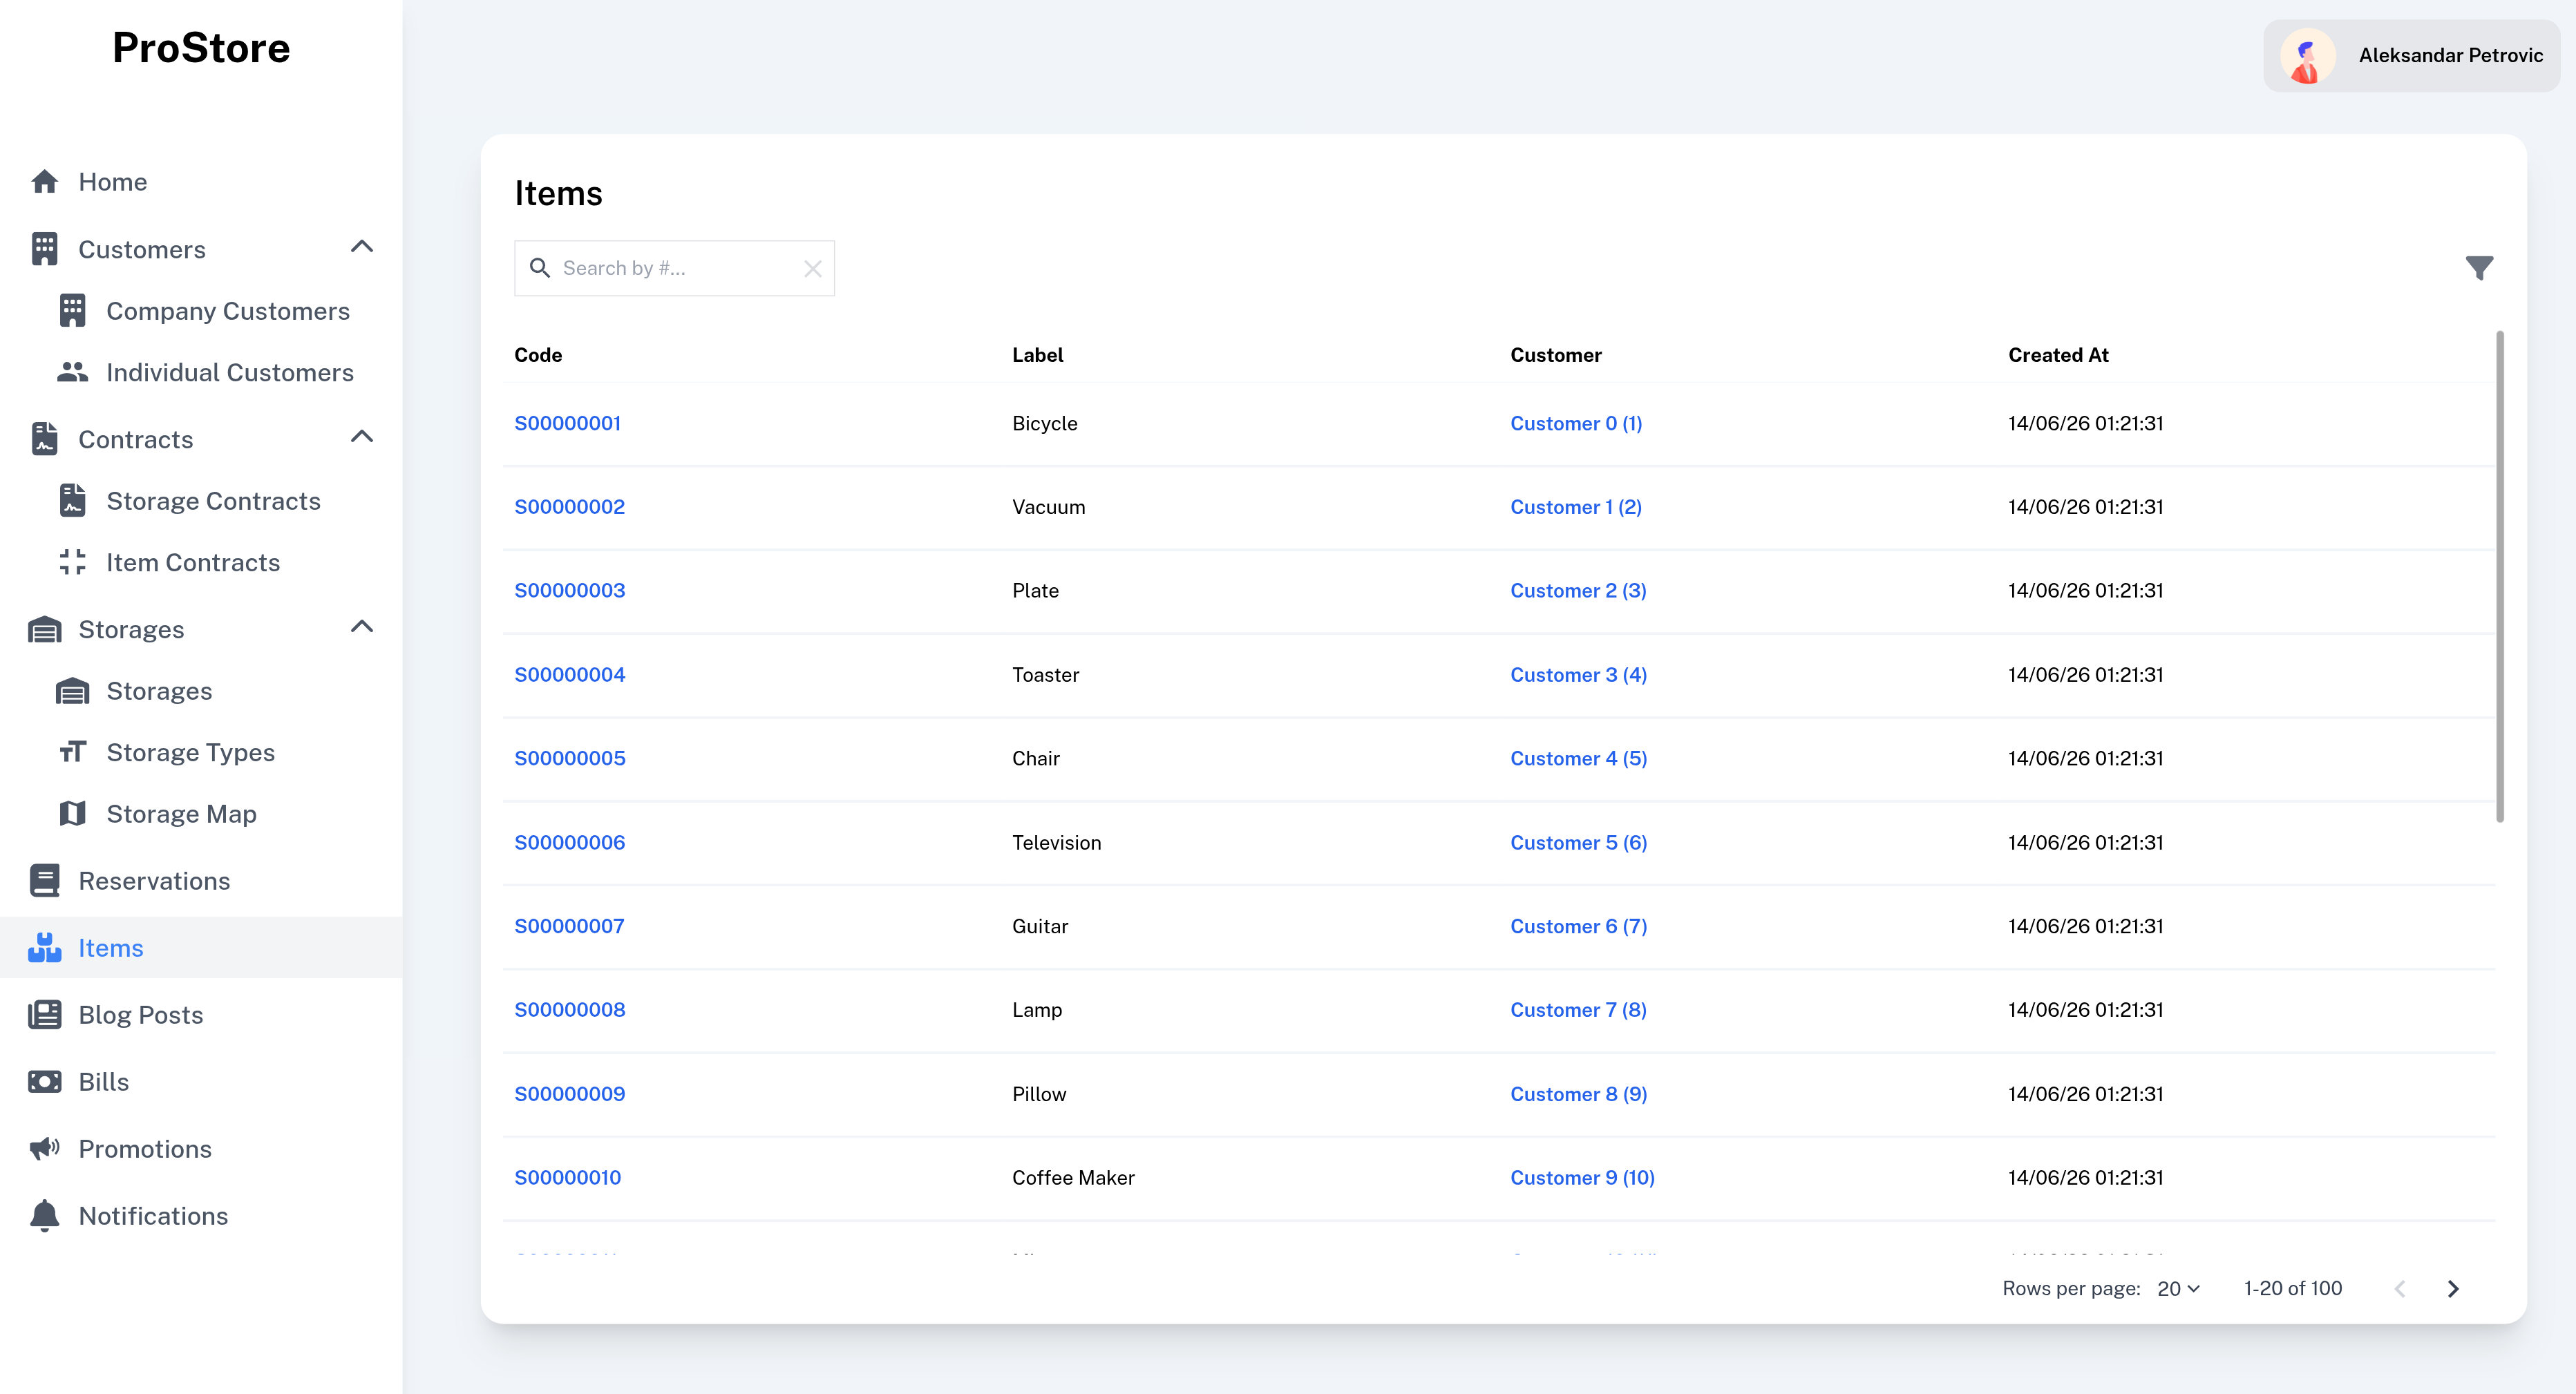2576x1394 pixels.
Task: Click the Item Contracts collapse-arrows icon
Action: pos(72,562)
